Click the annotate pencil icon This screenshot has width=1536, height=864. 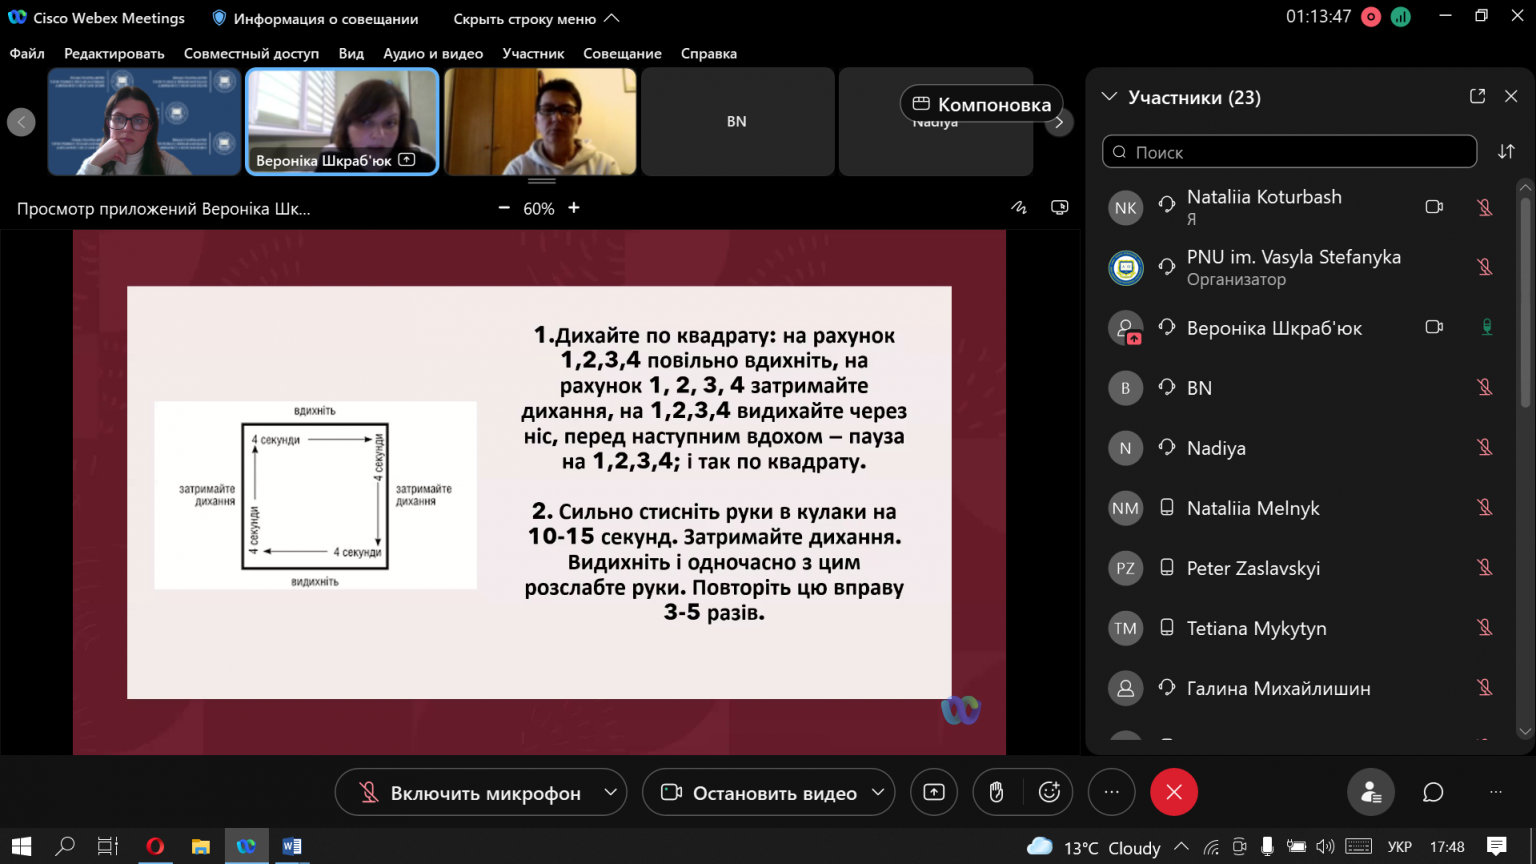tap(1019, 208)
